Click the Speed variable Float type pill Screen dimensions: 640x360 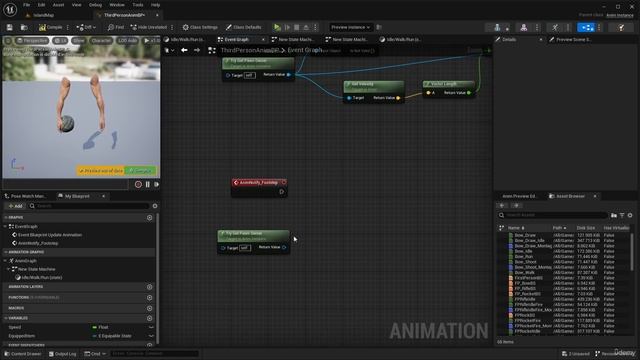pos(100,327)
